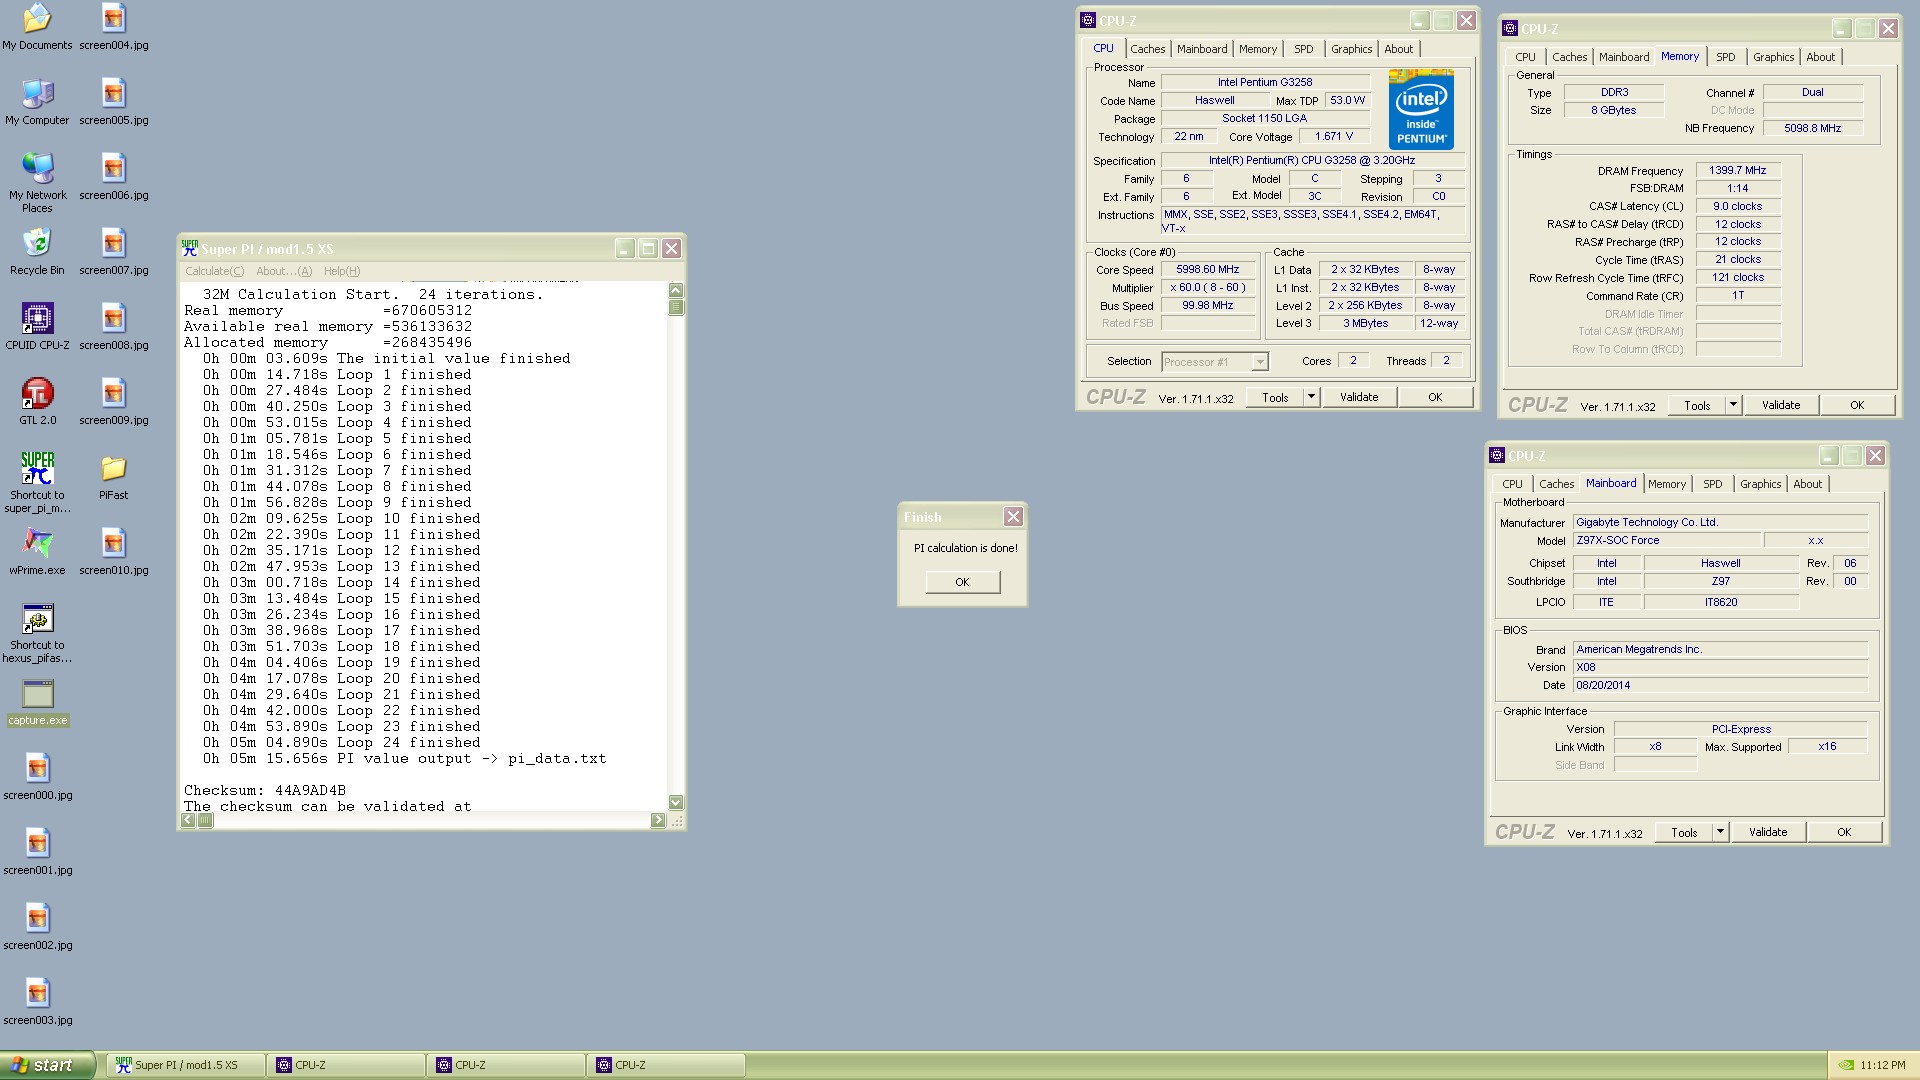Click OK in Finish dialog
The height and width of the screenshot is (1080, 1920).
962,582
